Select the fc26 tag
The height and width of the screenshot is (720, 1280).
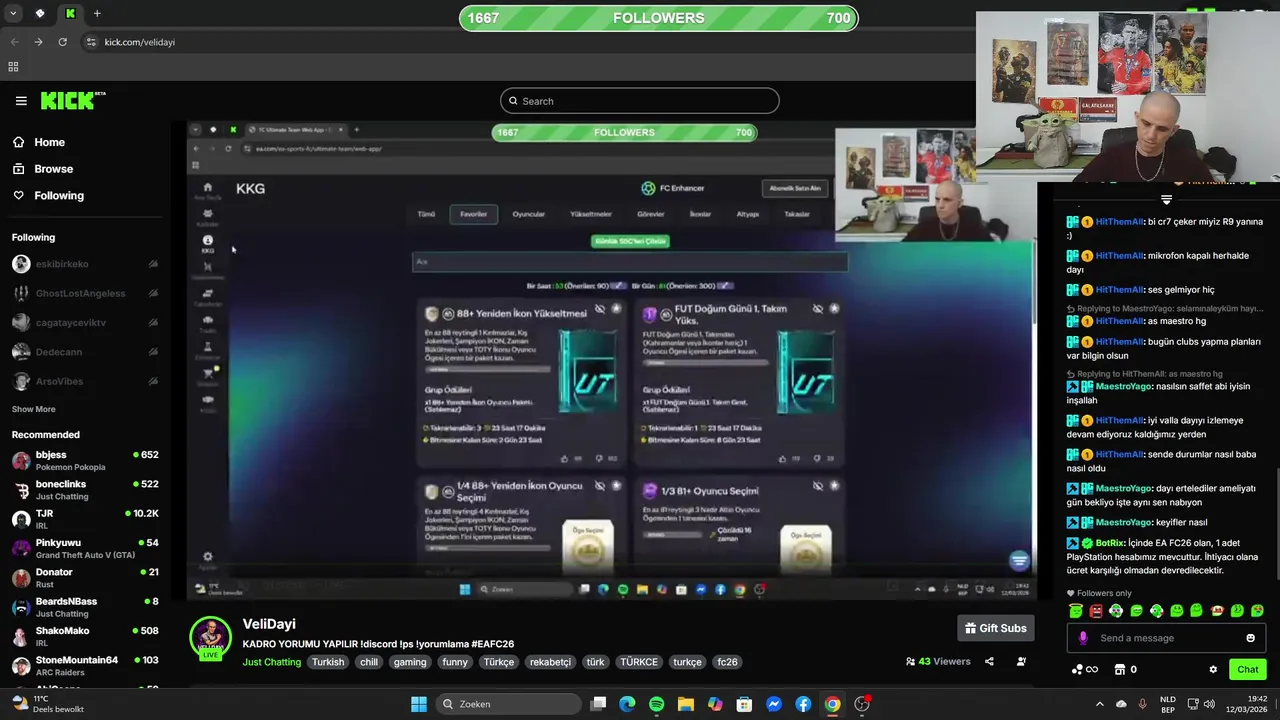pos(727,662)
